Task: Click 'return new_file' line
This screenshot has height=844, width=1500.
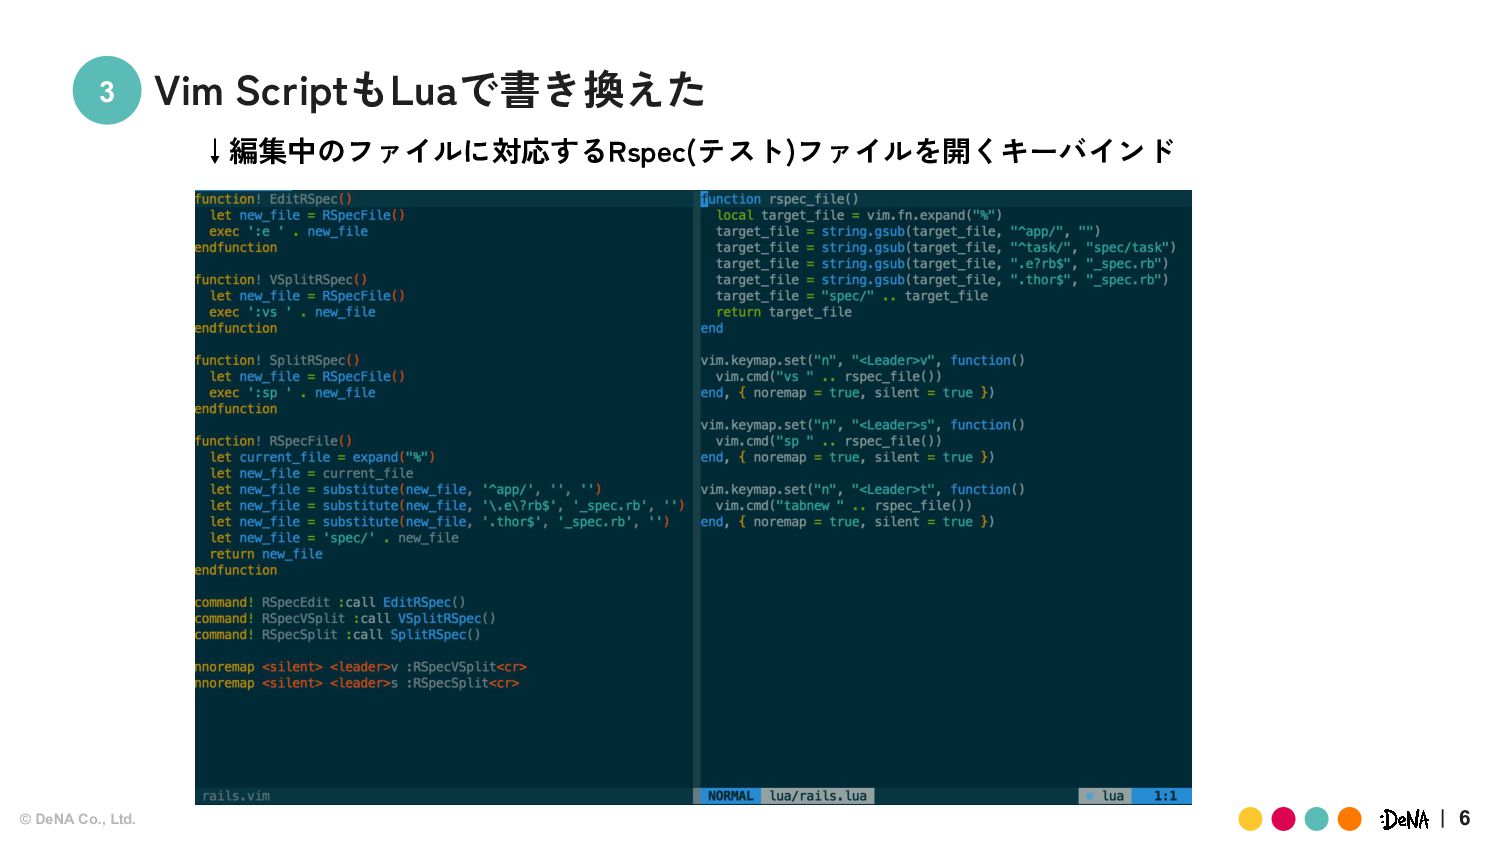Action: [x=266, y=554]
